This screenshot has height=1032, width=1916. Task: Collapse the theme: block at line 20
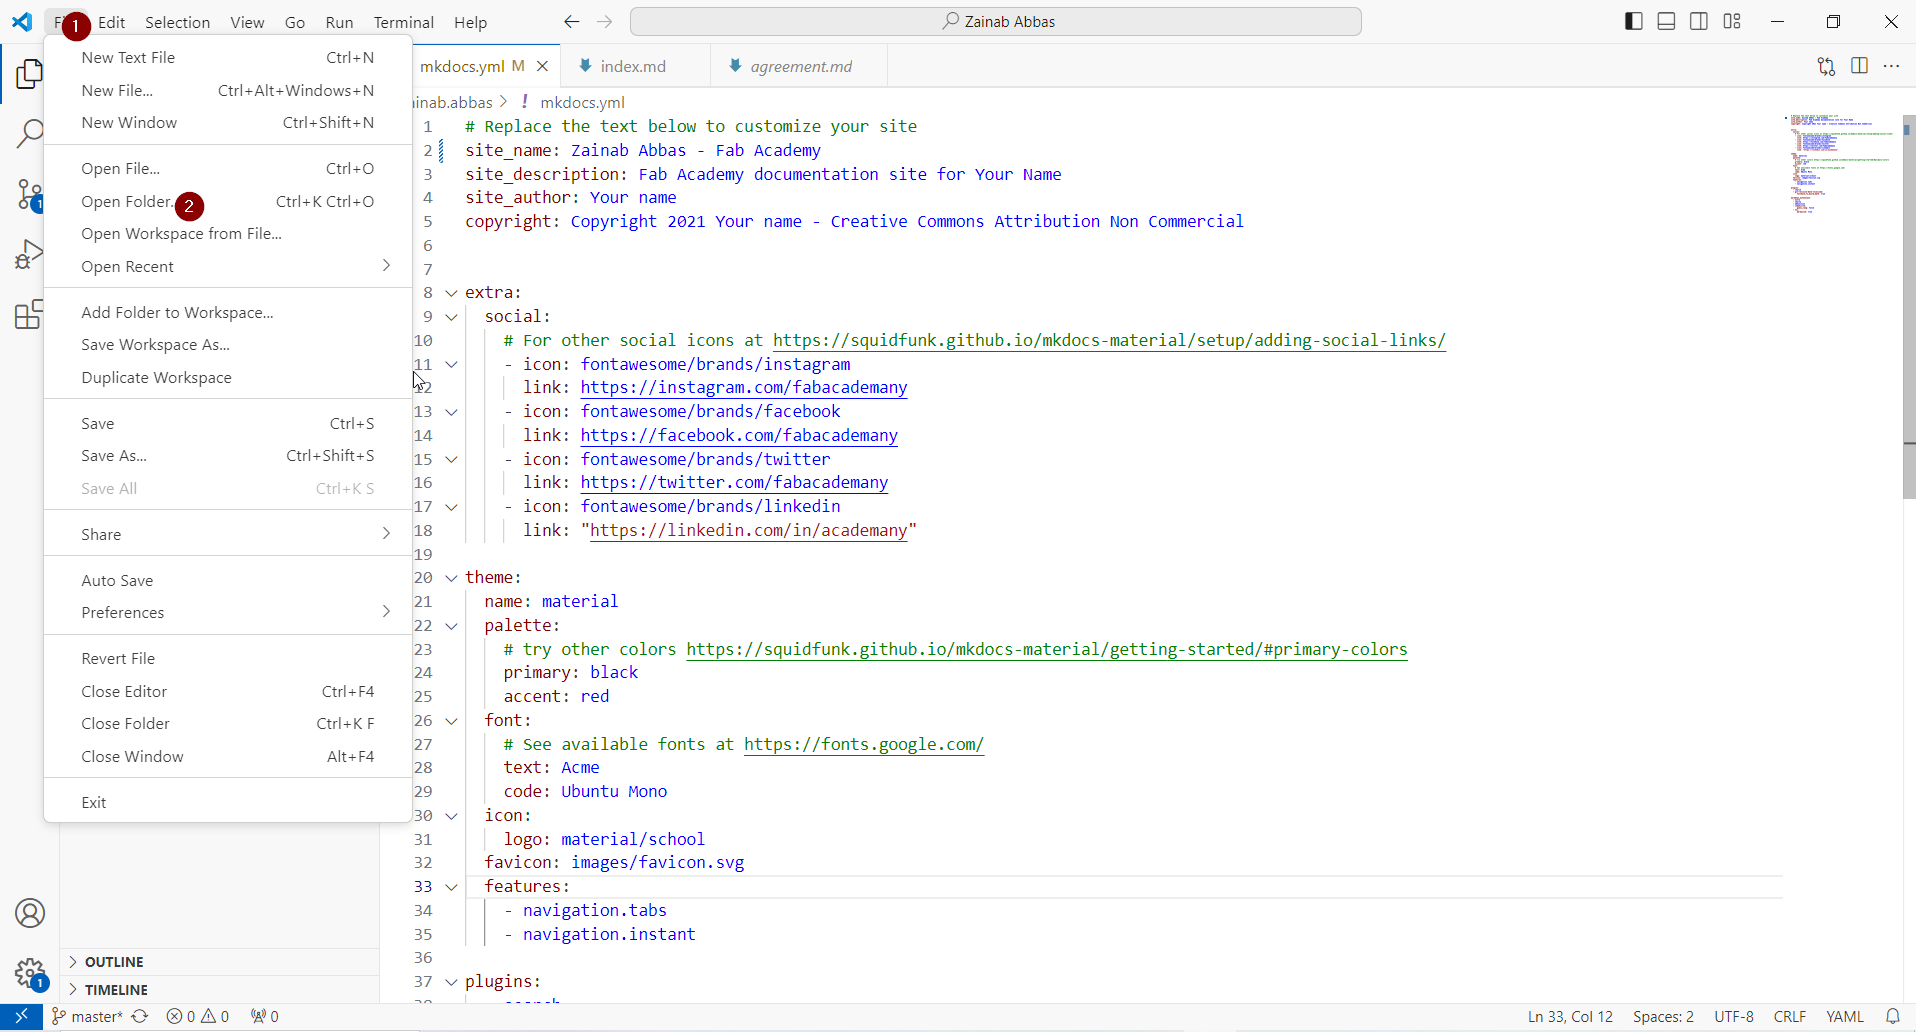[451, 578]
